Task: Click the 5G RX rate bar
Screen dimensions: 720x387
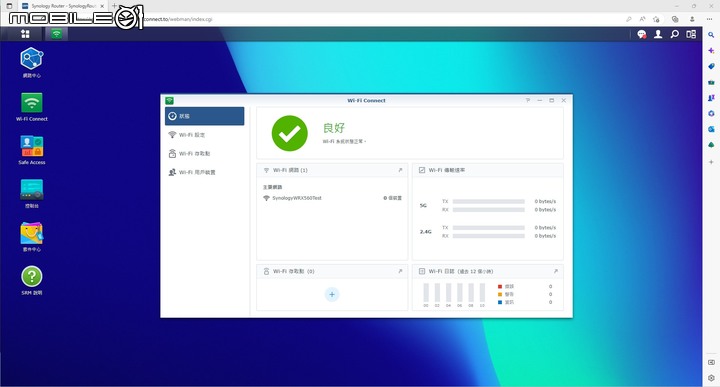Action: pyautogui.click(x=489, y=210)
